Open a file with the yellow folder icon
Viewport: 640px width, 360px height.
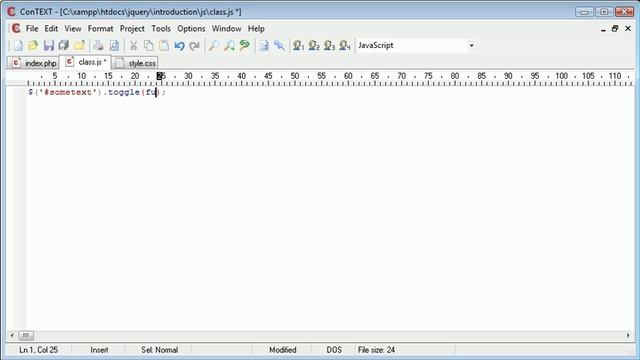[x=33, y=45]
